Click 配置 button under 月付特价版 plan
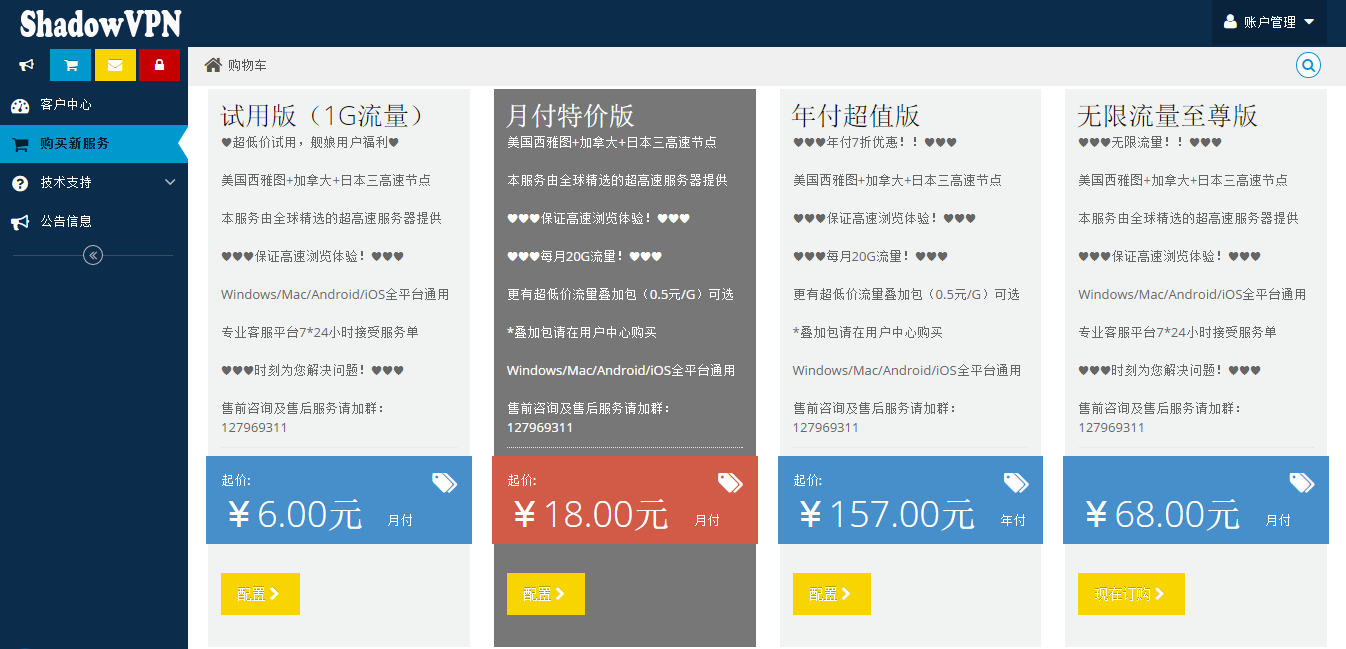 click(x=546, y=594)
